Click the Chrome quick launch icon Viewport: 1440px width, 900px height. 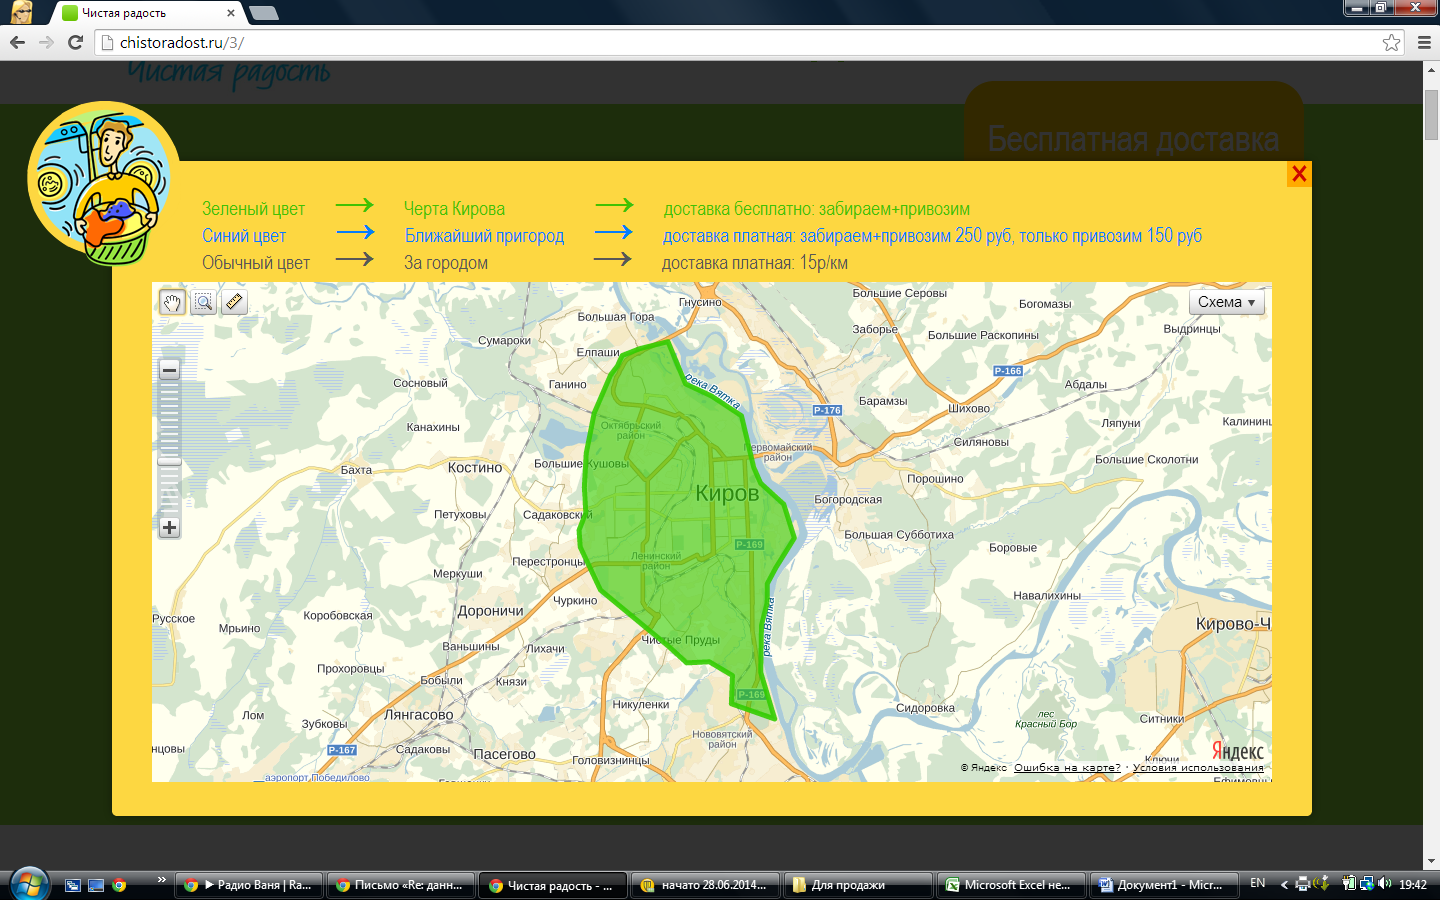click(119, 884)
